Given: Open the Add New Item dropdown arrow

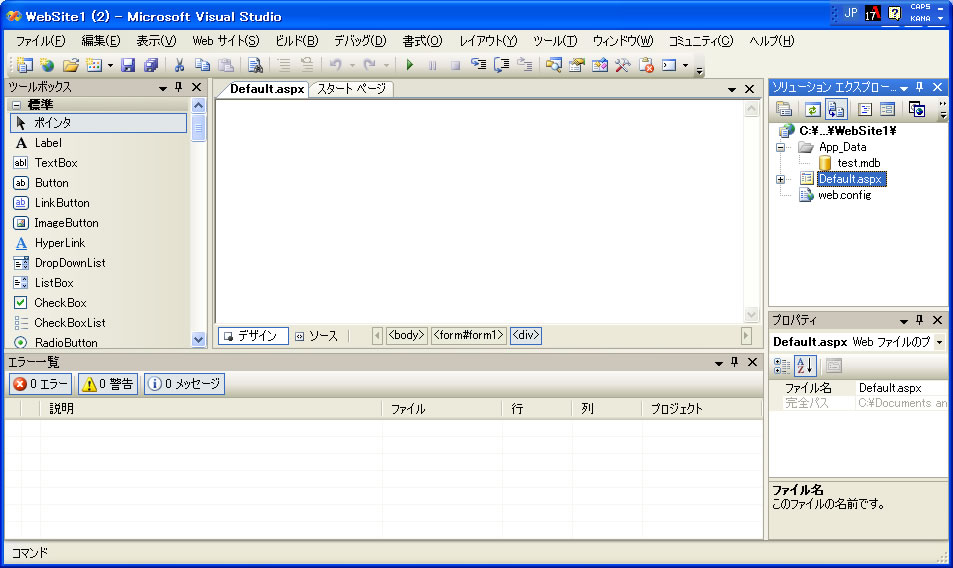Looking at the screenshot, I should [110, 65].
